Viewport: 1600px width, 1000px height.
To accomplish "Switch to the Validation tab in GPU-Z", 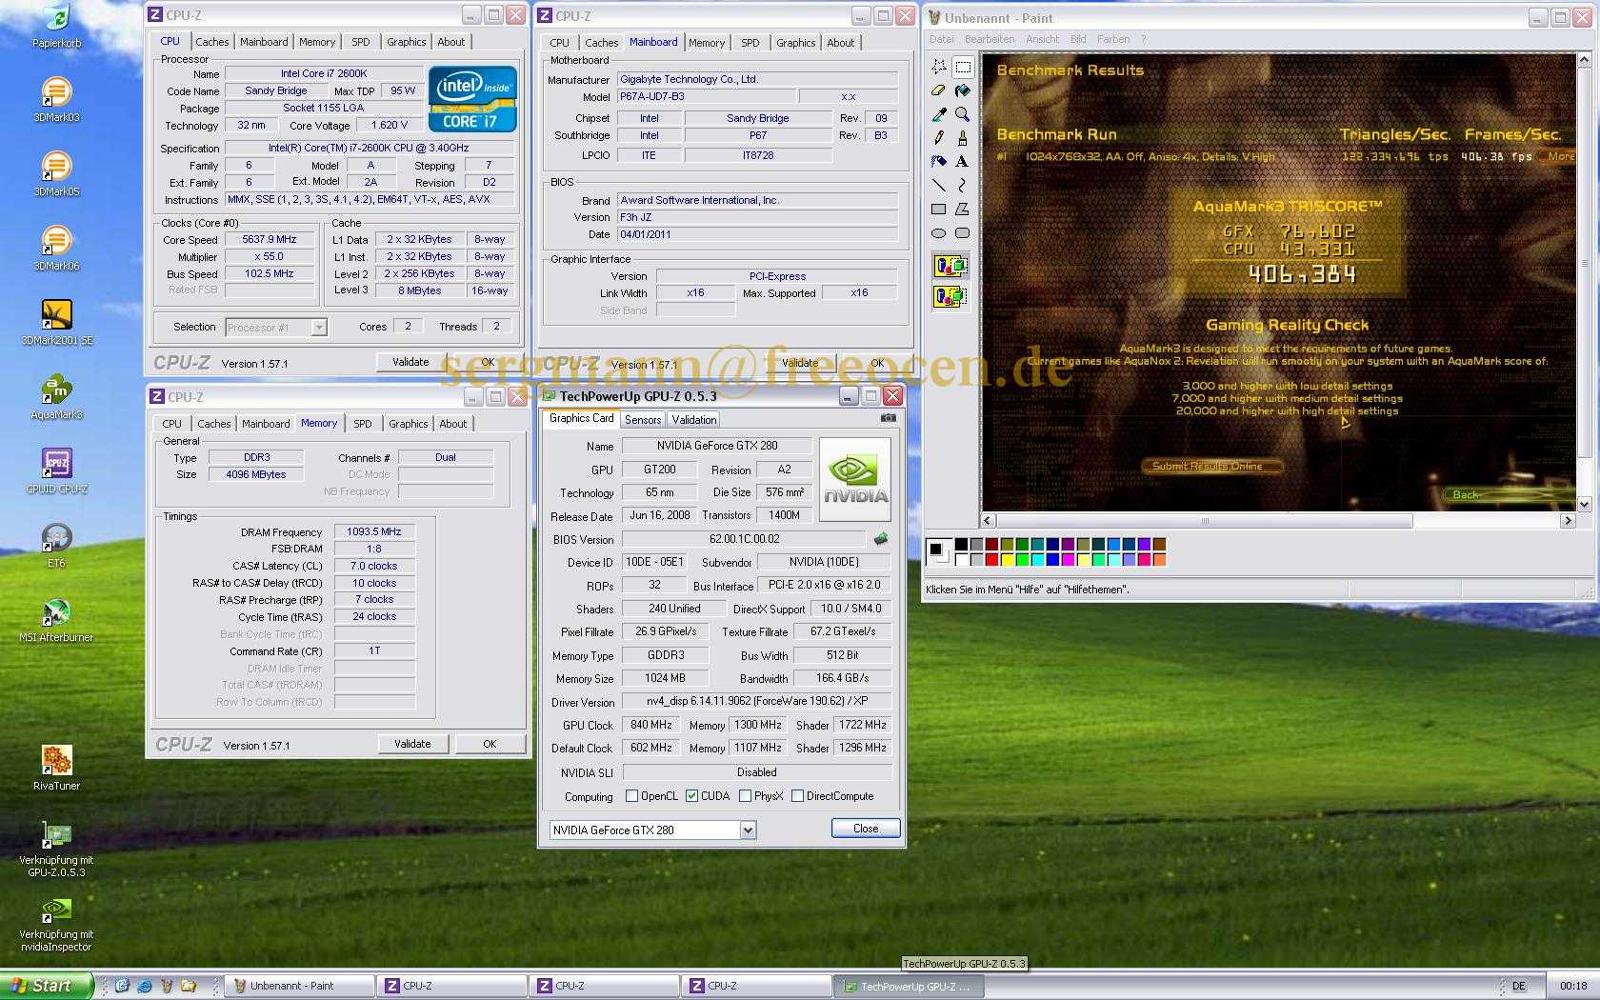I will tap(693, 420).
